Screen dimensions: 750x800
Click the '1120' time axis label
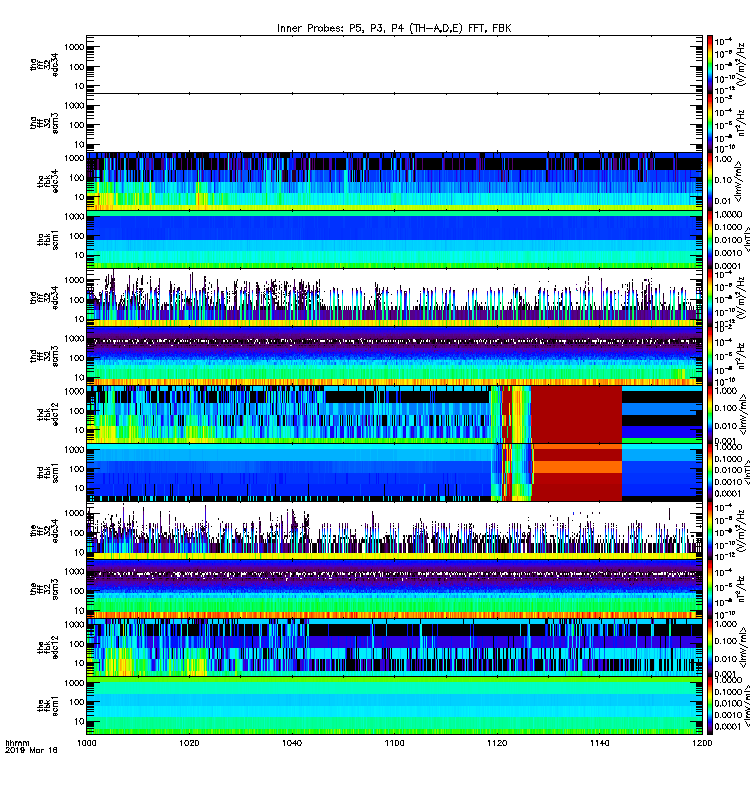tap(497, 743)
